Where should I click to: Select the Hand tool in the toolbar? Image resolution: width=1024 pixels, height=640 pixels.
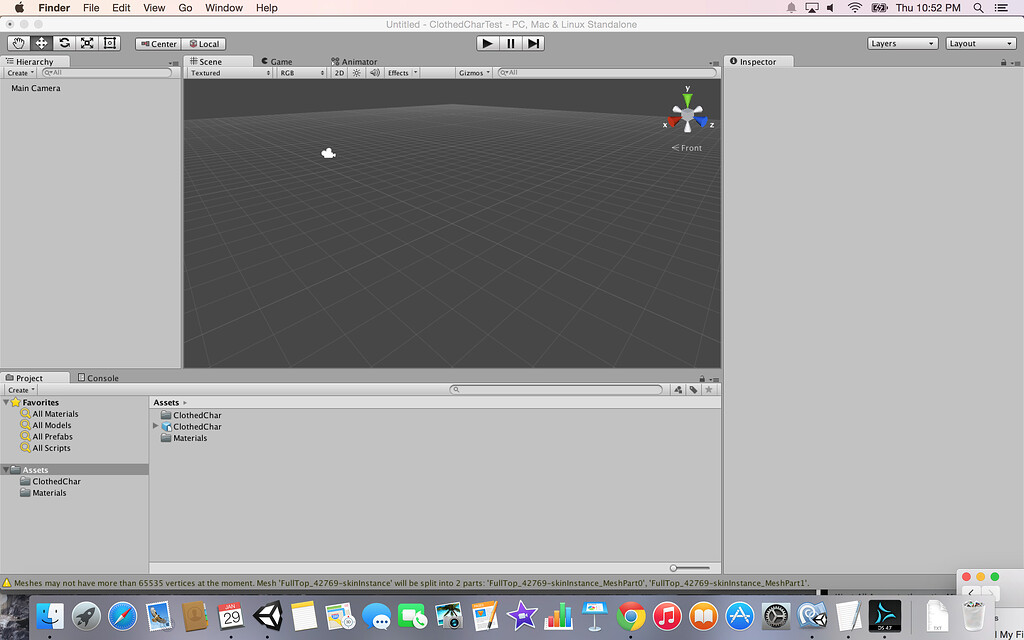tap(18, 43)
